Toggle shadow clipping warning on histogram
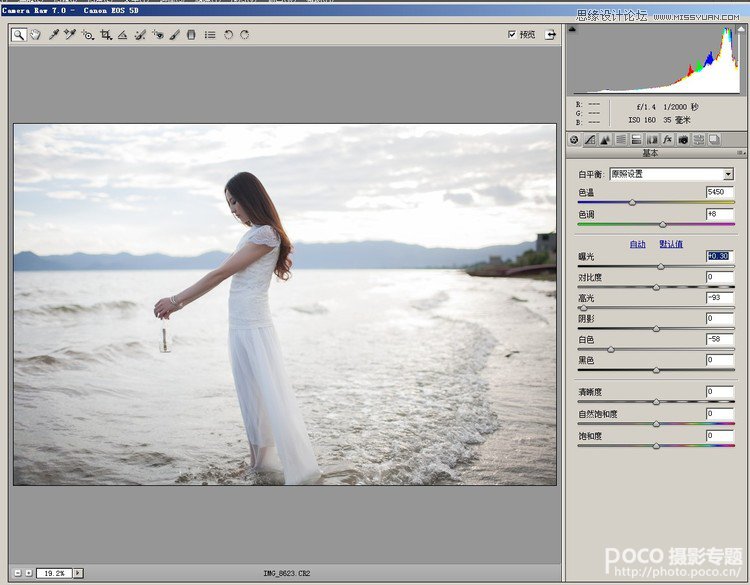 pos(573,30)
